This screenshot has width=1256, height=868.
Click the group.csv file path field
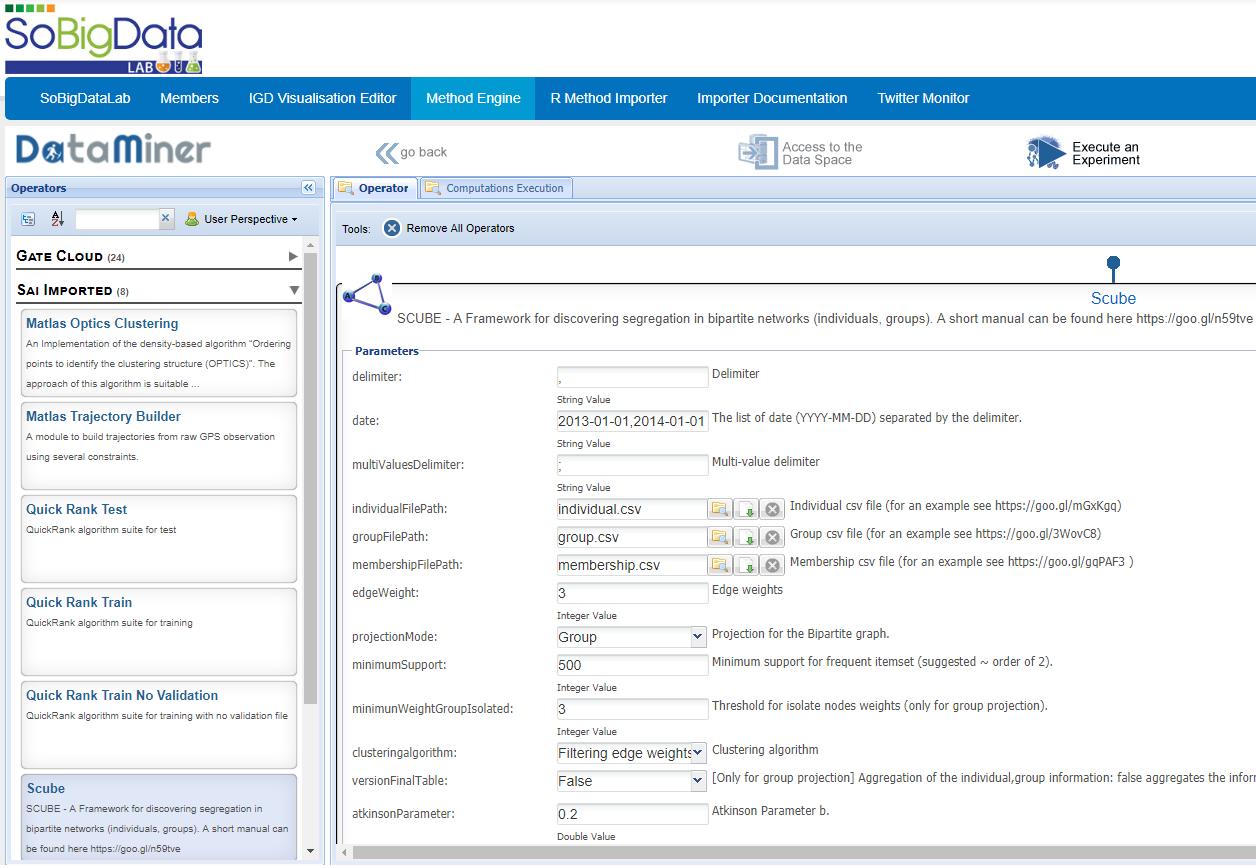632,537
